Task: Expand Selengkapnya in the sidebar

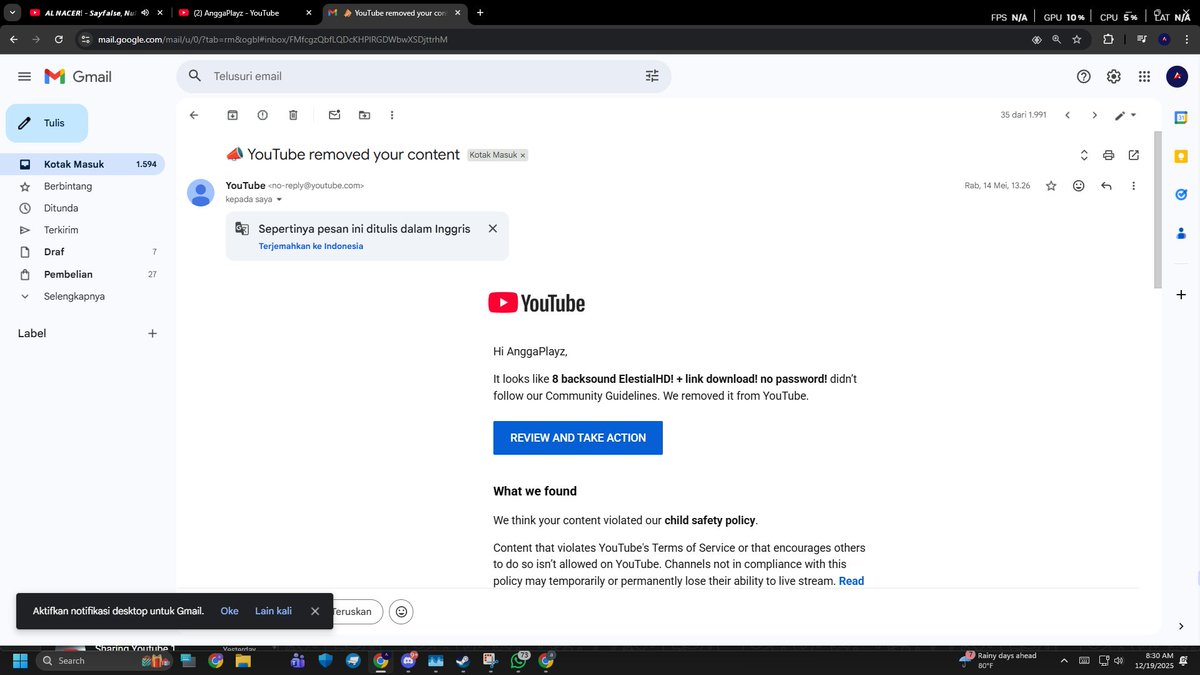Action: pyautogui.click(x=74, y=296)
